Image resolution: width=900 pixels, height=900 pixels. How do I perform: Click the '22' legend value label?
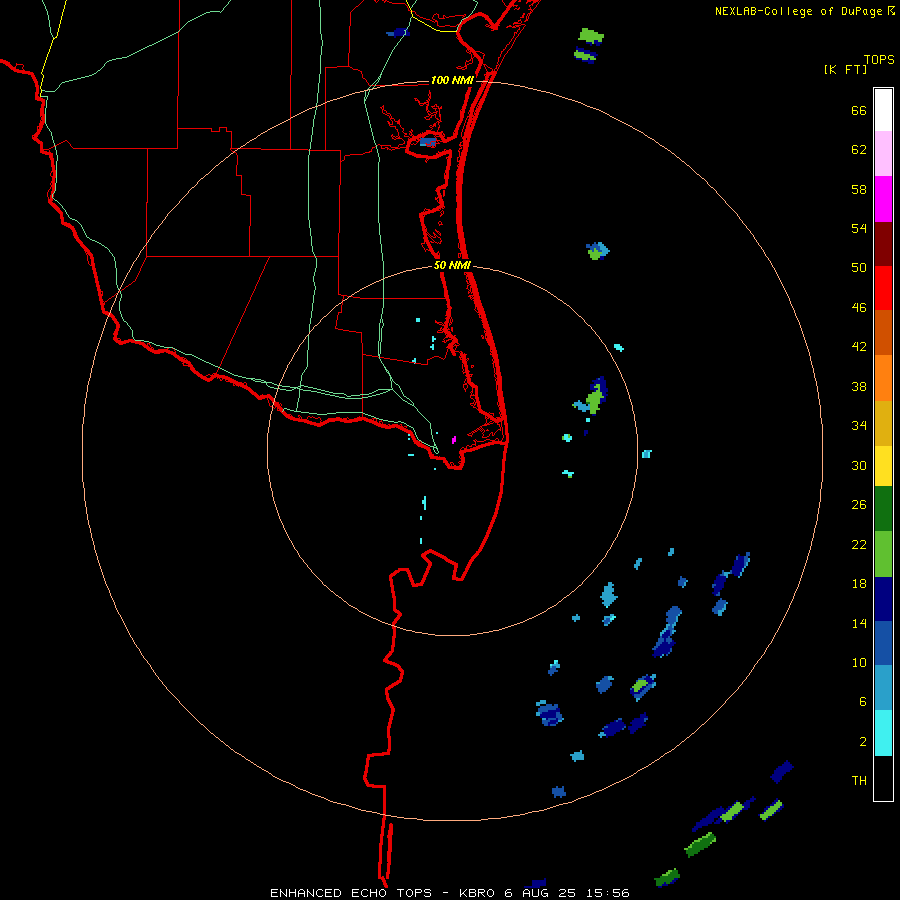[x=859, y=544]
